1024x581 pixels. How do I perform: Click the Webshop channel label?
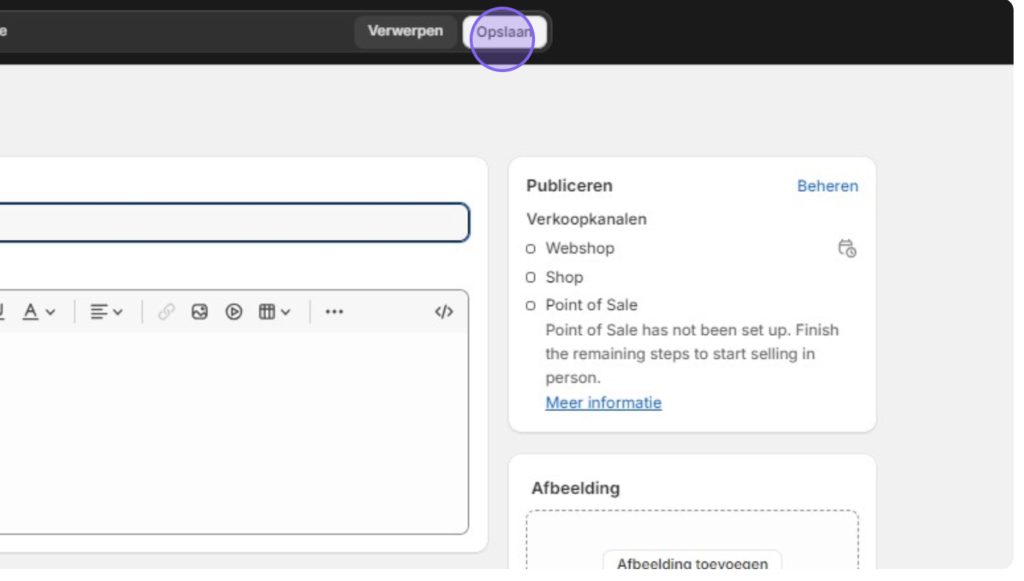580,248
